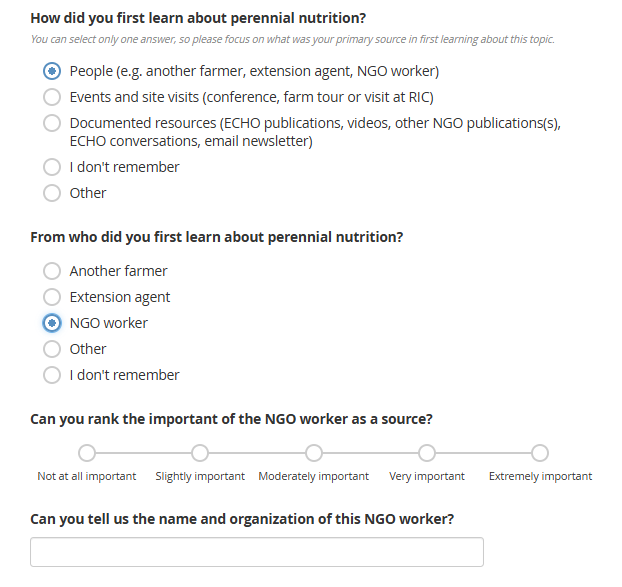
Task: Choose Other under From who question
Action: click(52, 349)
